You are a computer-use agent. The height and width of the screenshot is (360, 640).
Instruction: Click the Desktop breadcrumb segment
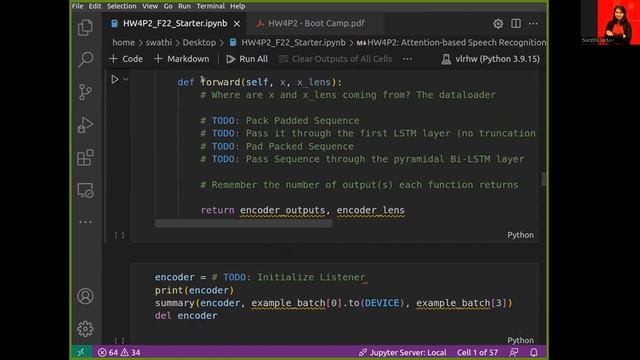coord(199,42)
